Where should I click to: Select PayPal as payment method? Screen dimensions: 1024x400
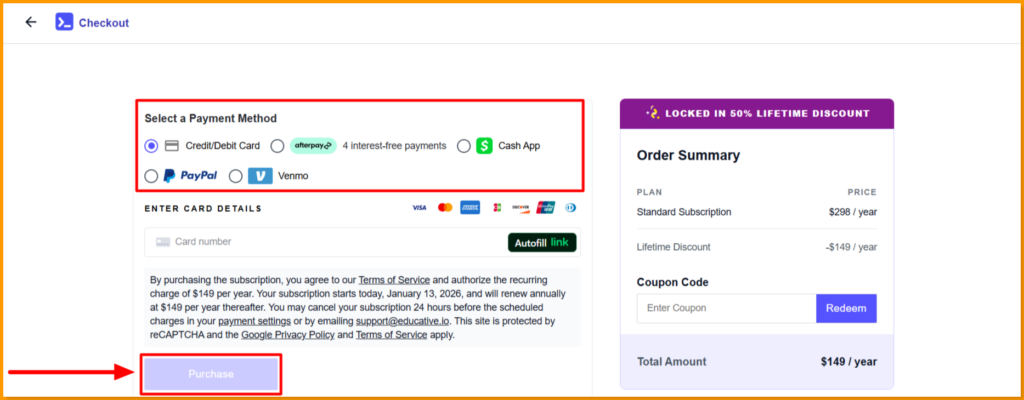click(x=152, y=176)
